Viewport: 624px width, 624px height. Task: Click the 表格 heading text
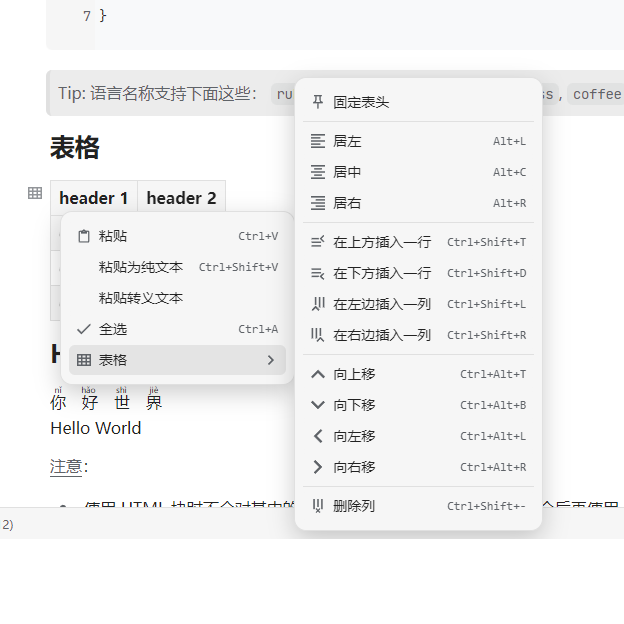point(75,147)
